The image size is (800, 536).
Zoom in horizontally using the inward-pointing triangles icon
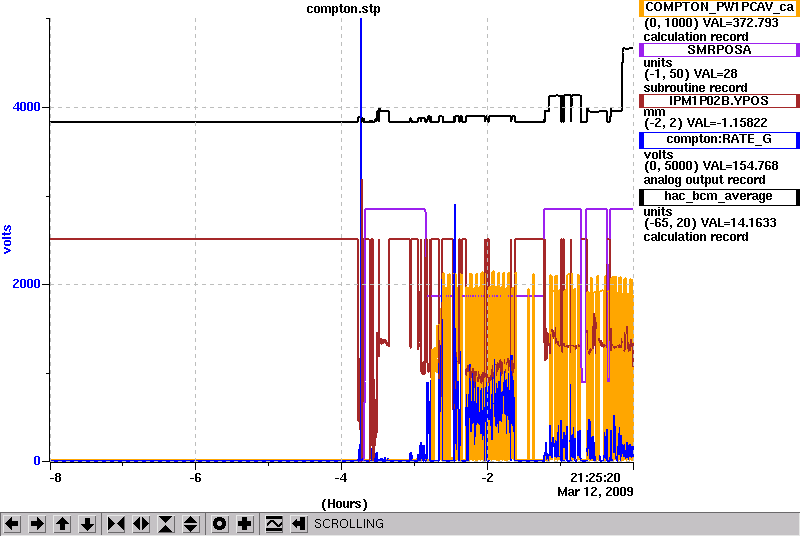(116, 524)
